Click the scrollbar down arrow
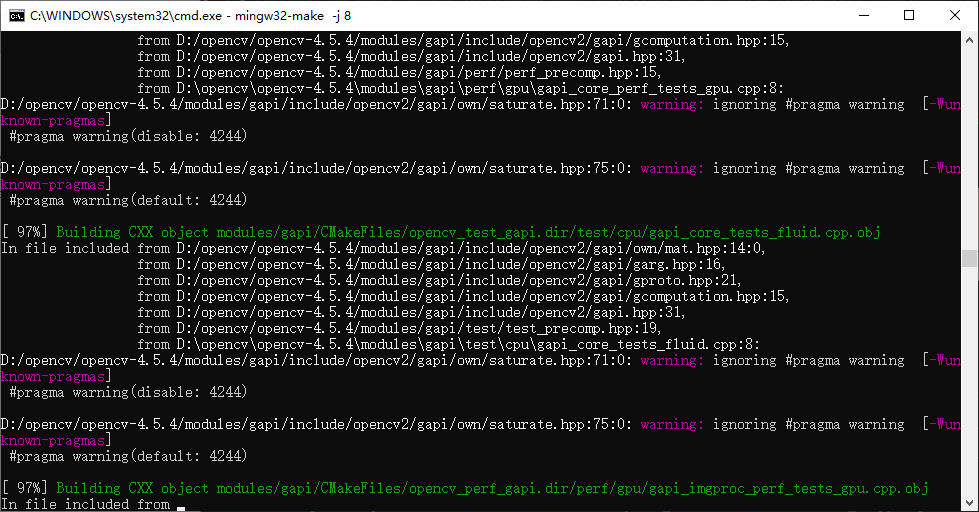This screenshot has height=512, width=979. click(x=969, y=503)
